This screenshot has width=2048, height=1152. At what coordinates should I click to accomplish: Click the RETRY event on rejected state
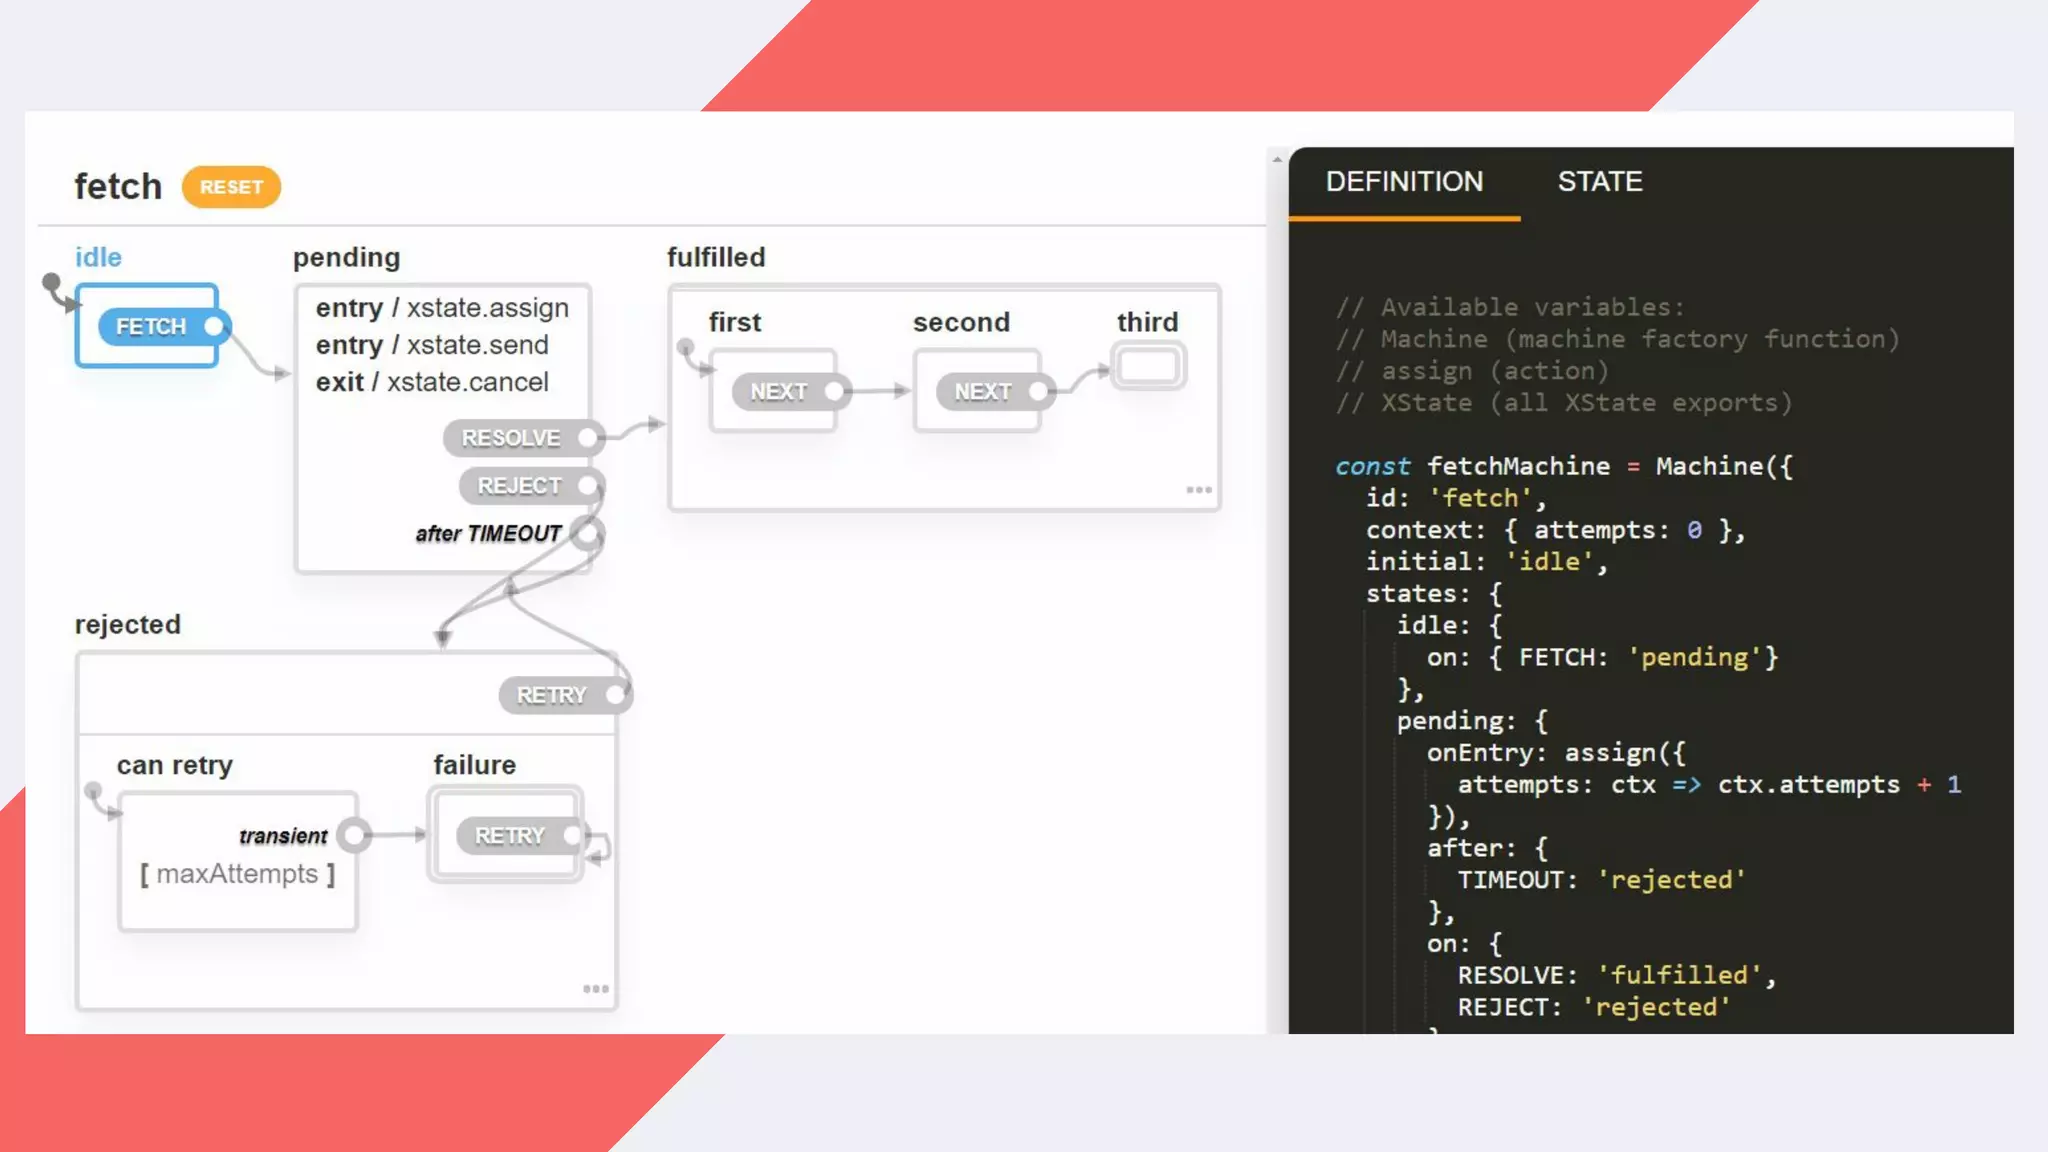pyautogui.click(x=552, y=695)
